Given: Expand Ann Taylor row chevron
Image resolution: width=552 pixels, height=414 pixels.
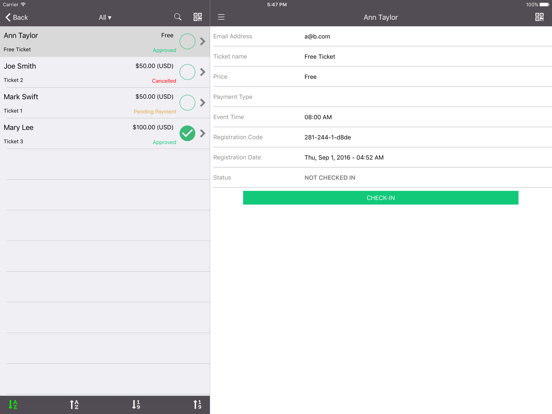Looking at the screenshot, I should [202, 41].
